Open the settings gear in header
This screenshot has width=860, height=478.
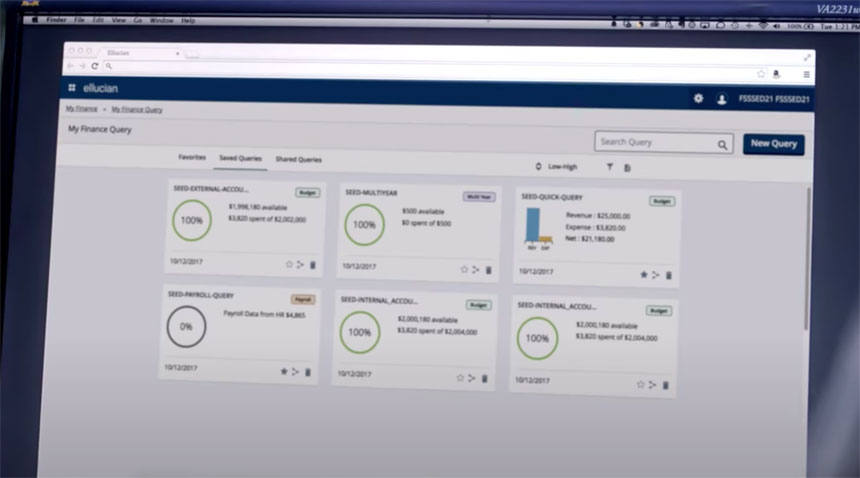(x=698, y=98)
